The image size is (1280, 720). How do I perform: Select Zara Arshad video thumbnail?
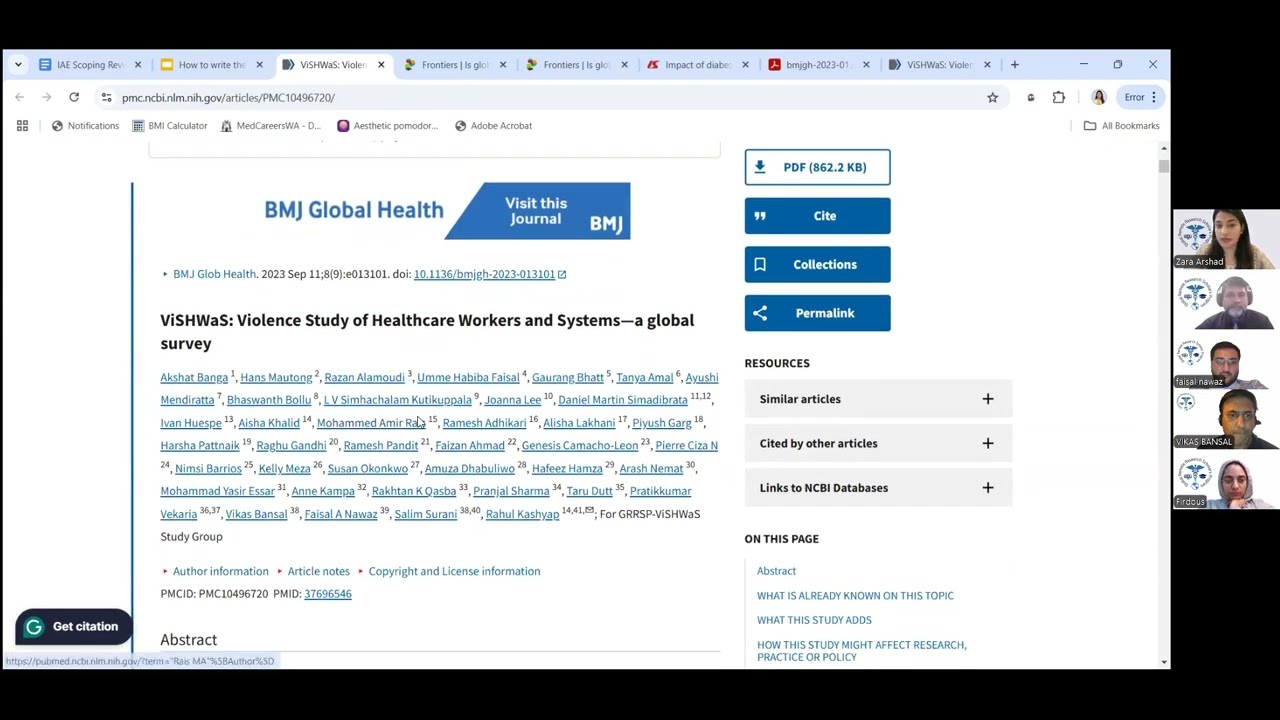click(x=1226, y=239)
